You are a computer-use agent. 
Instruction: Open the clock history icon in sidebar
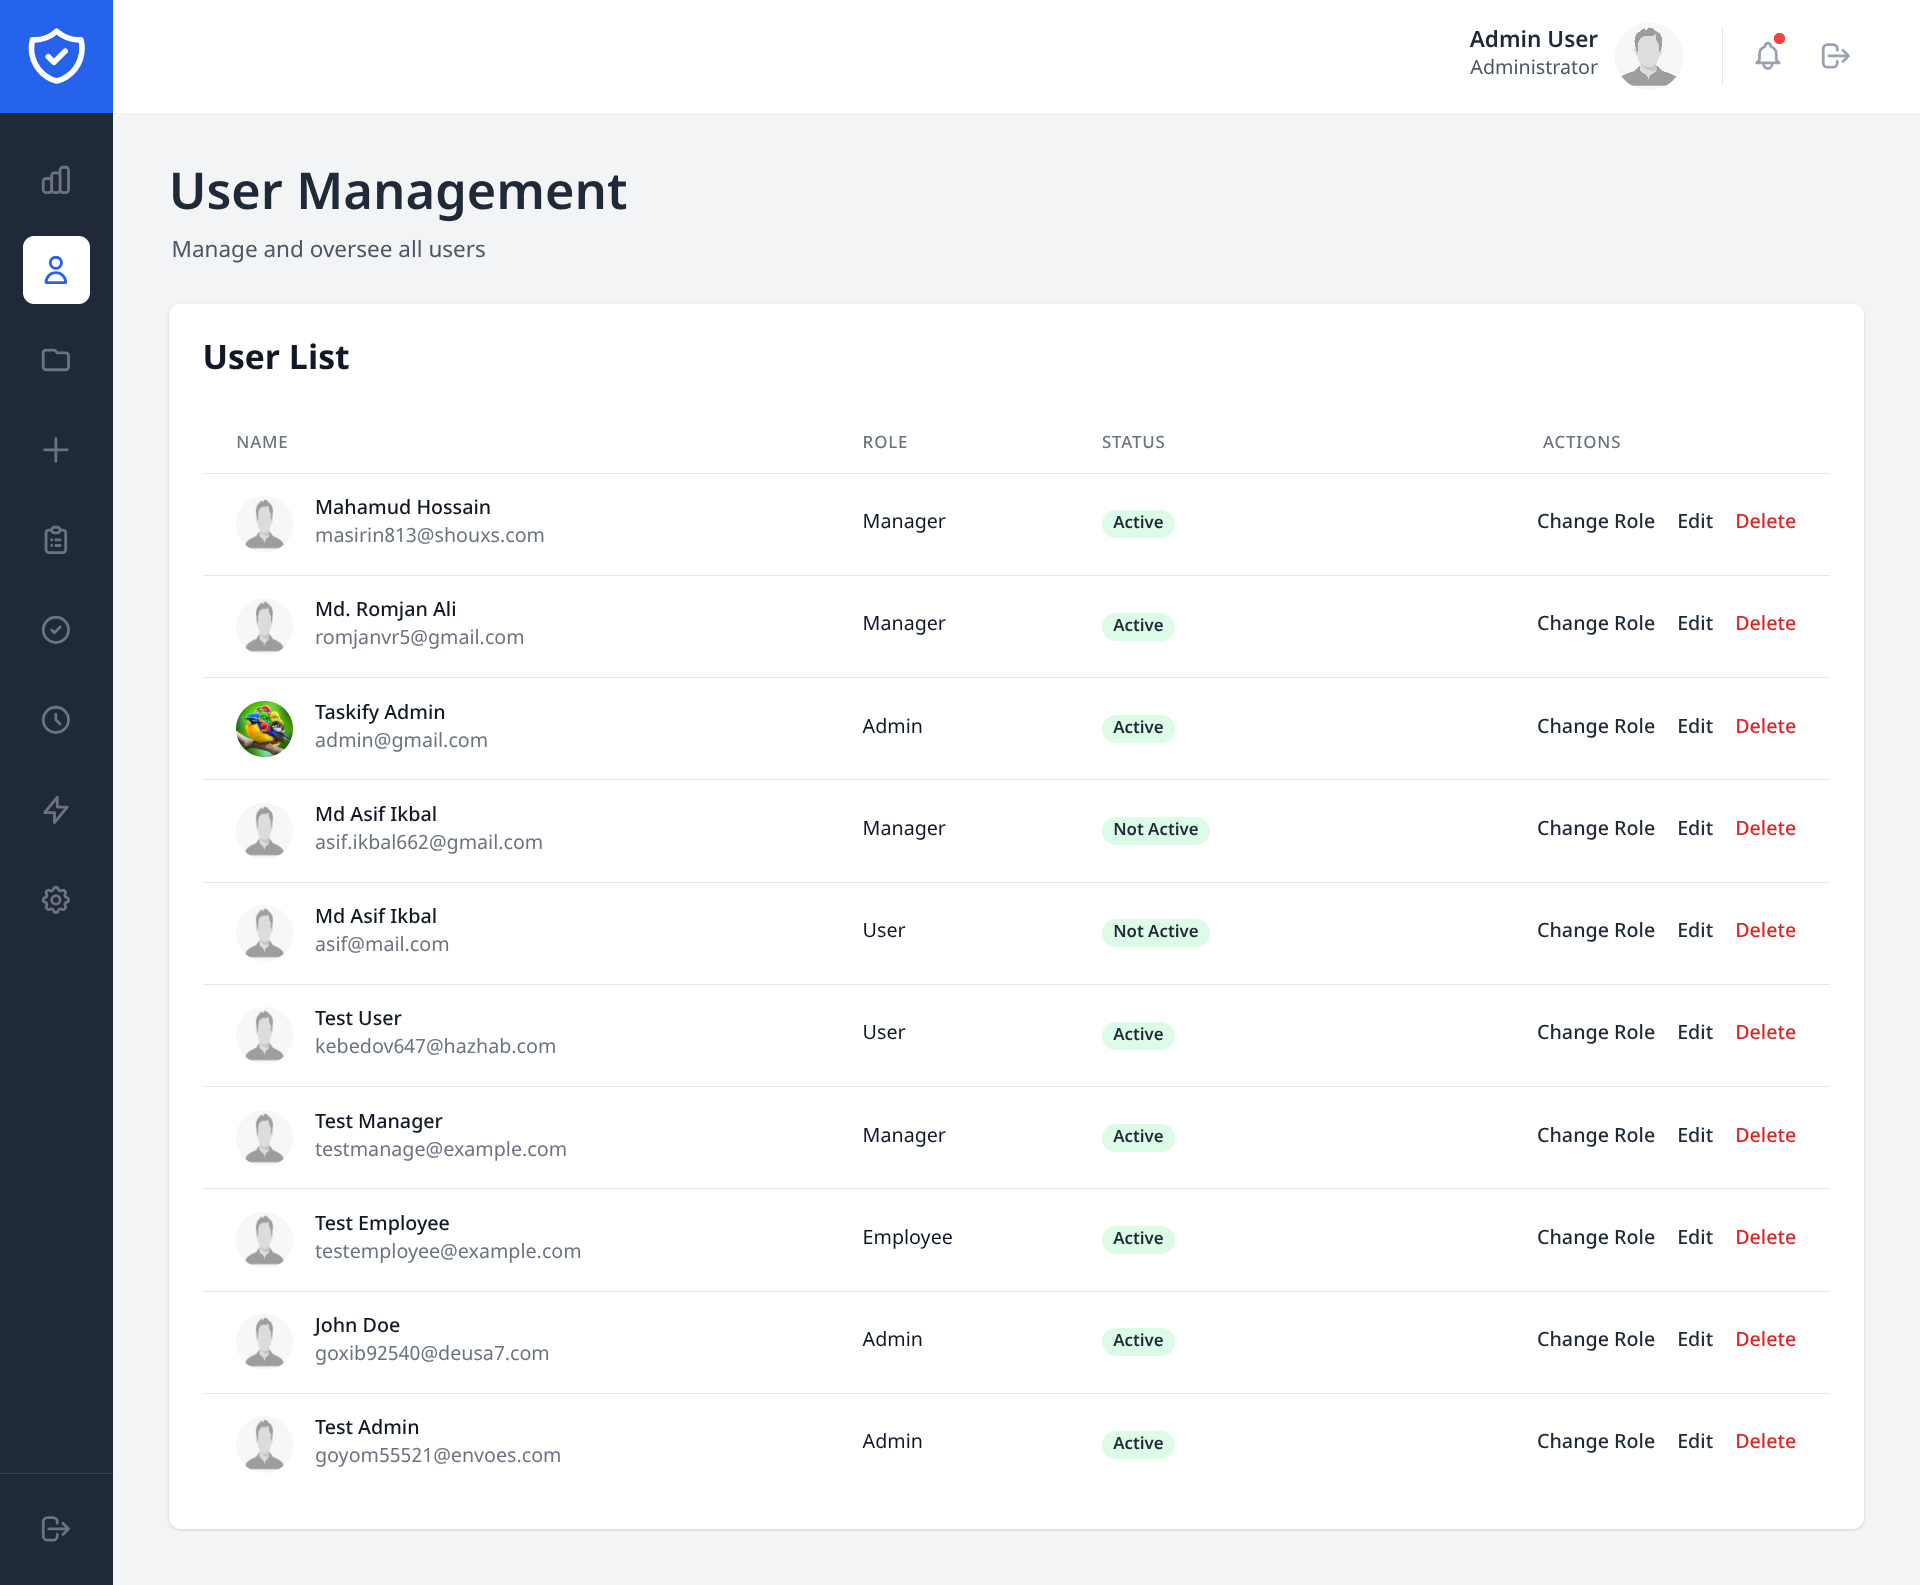pyautogui.click(x=56, y=719)
